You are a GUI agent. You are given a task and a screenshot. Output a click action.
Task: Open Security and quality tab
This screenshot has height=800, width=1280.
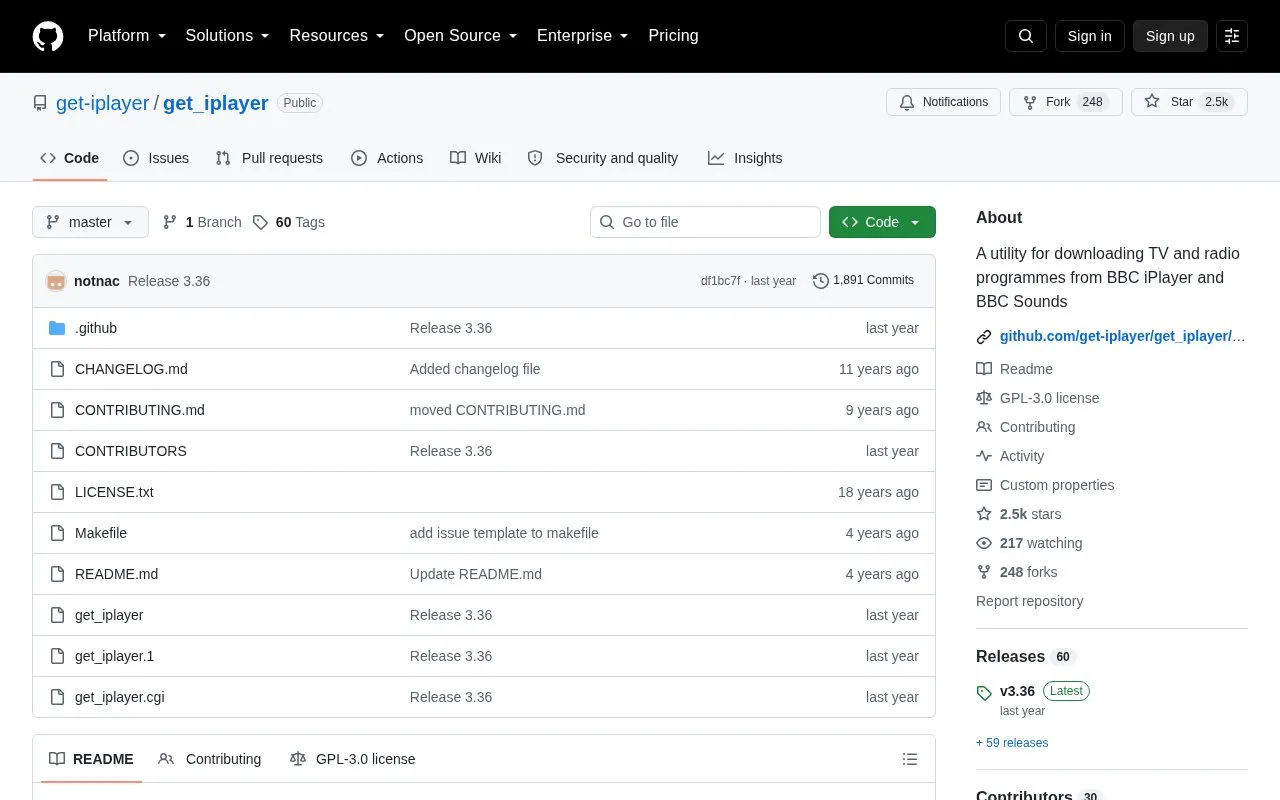(603, 158)
